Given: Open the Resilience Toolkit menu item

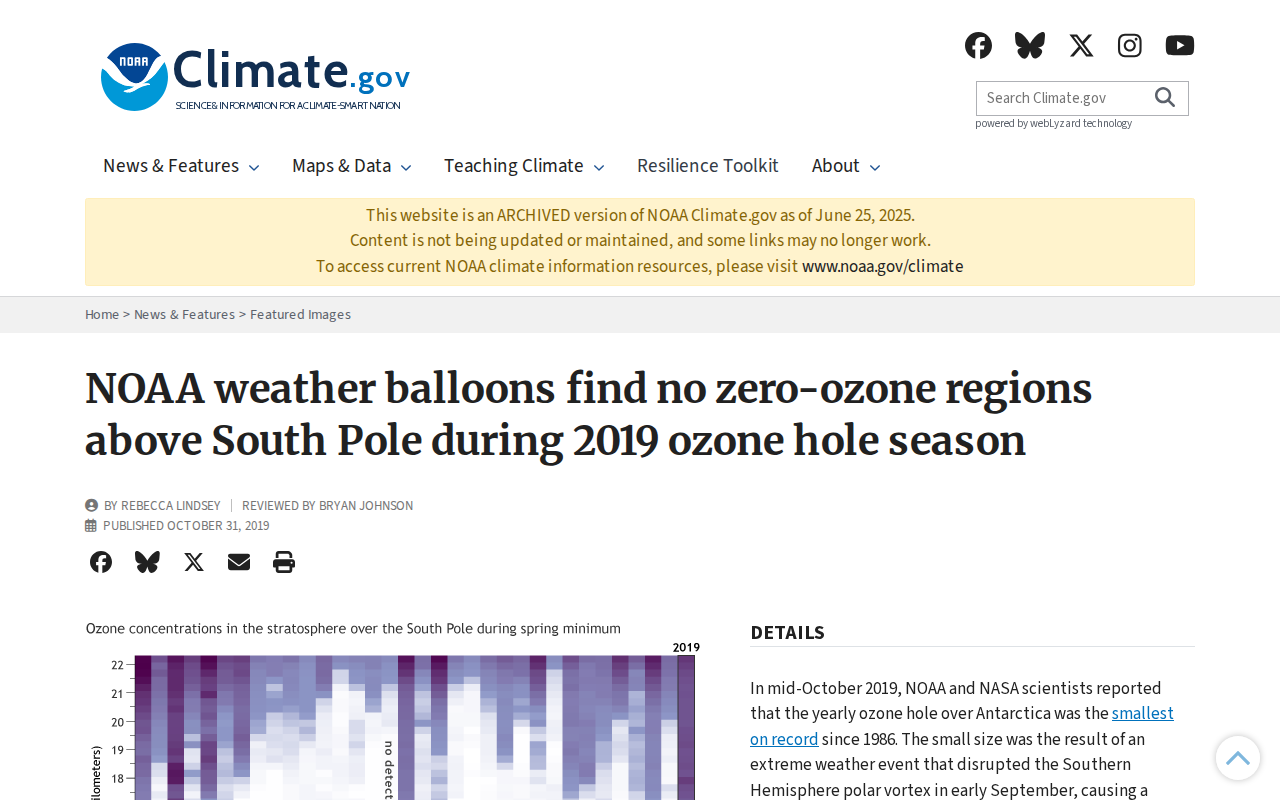Looking at the screenshot, I should pos(708,166).
